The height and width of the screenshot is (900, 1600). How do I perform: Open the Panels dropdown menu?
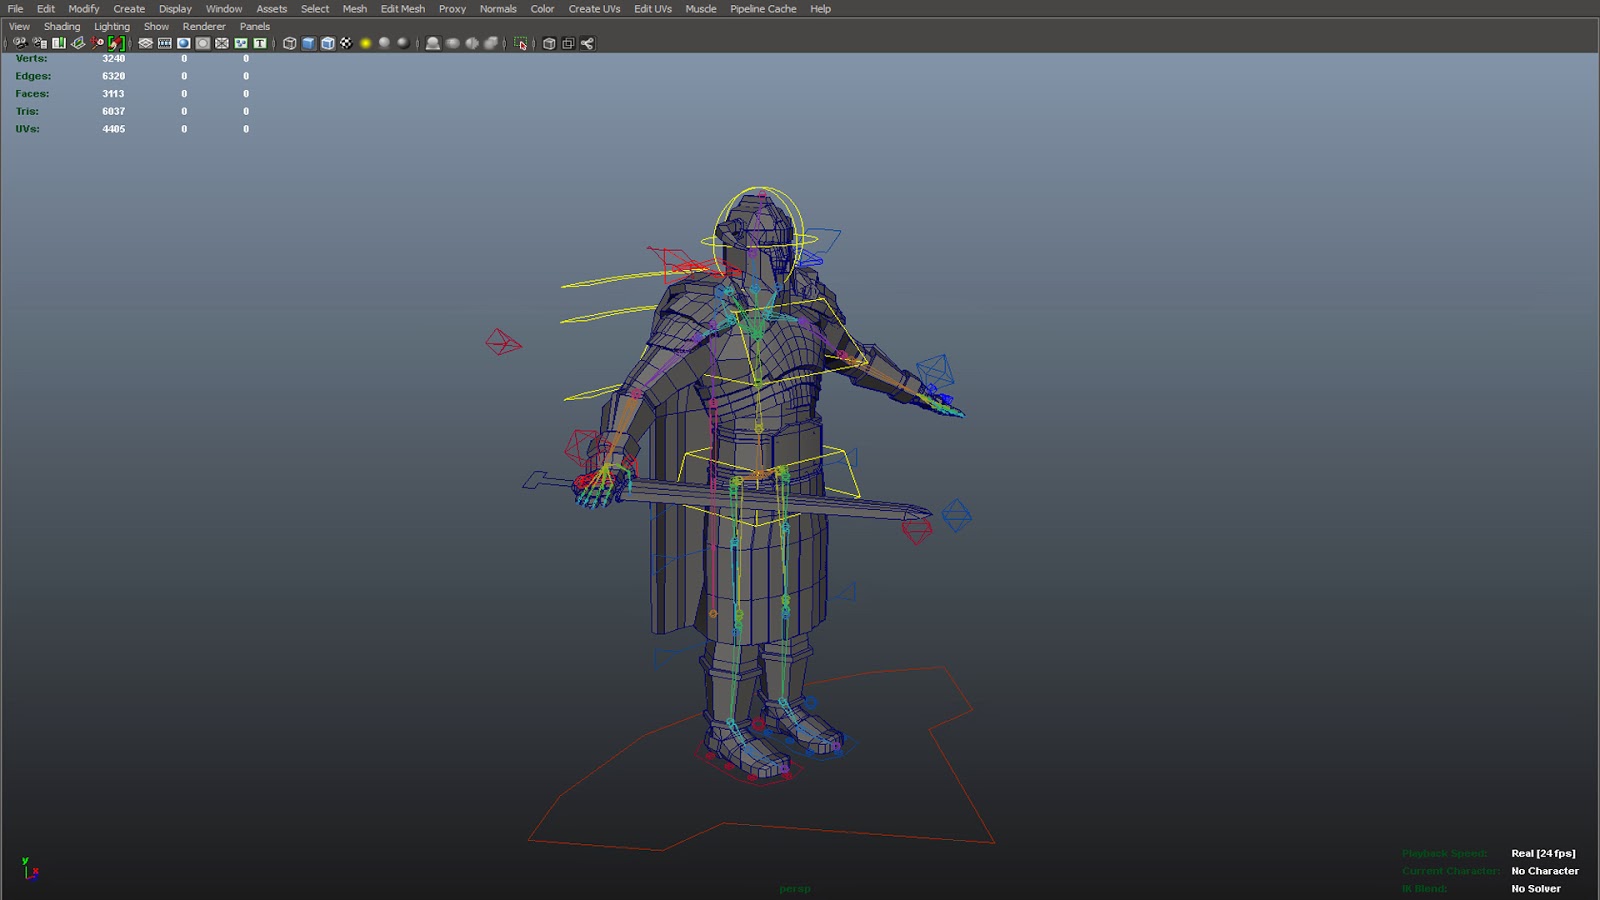click(254, 26)
